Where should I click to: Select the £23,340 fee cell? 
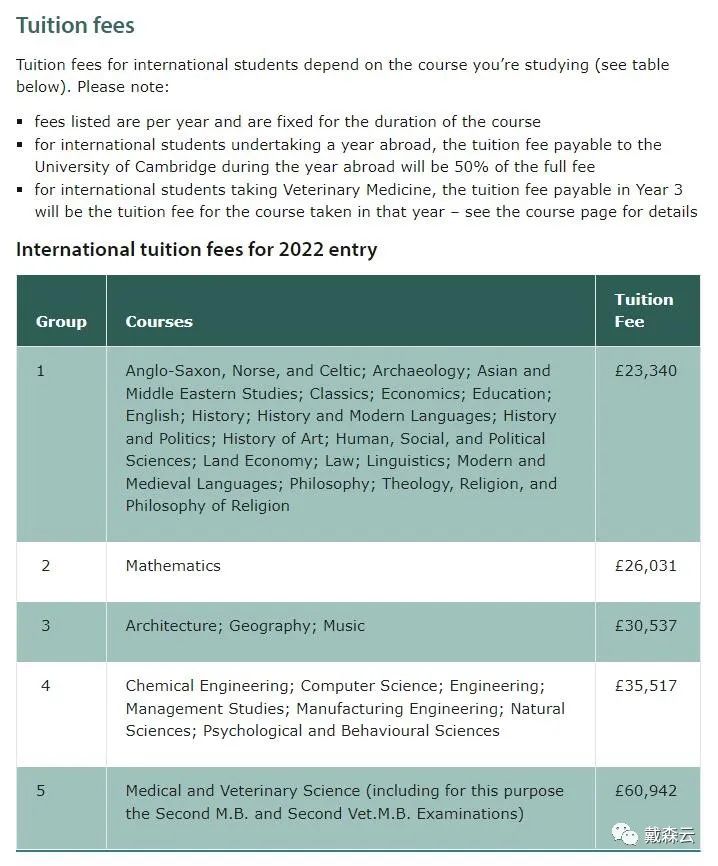(646, 371)
